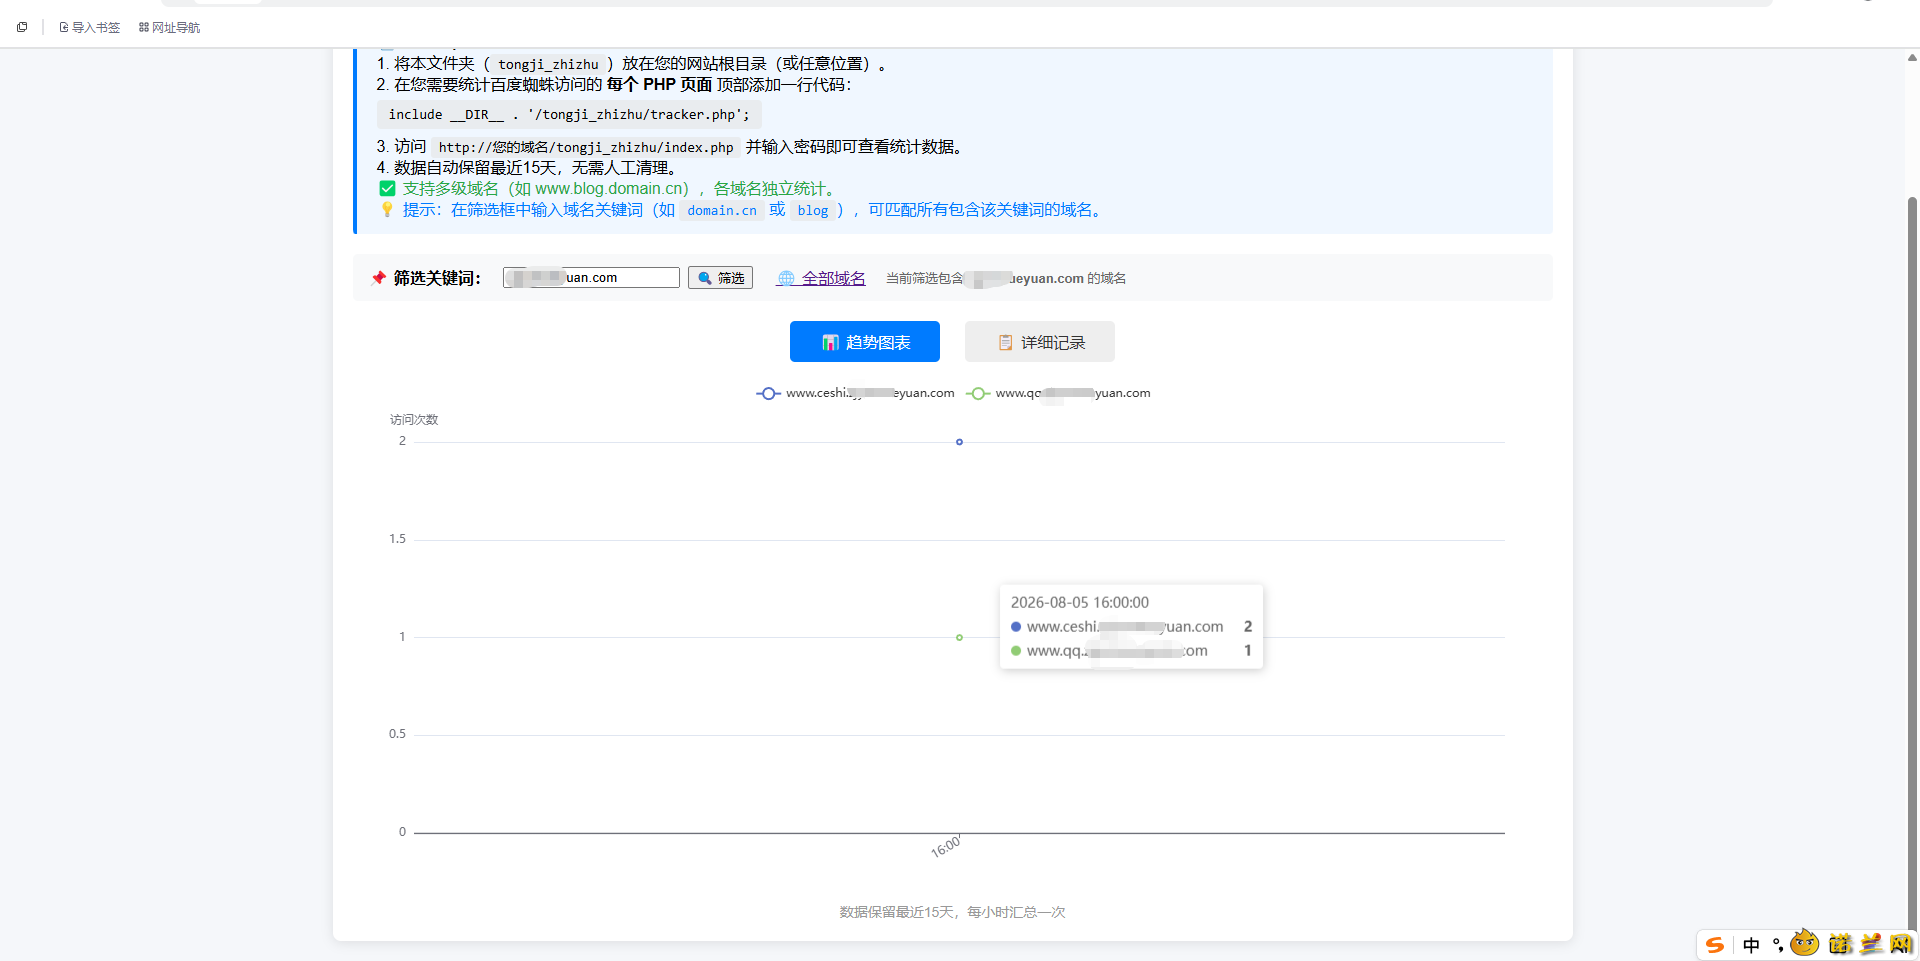The image size is (1920, 961).
Task: Click the globe icon before 全部域名
Action: 786,278
